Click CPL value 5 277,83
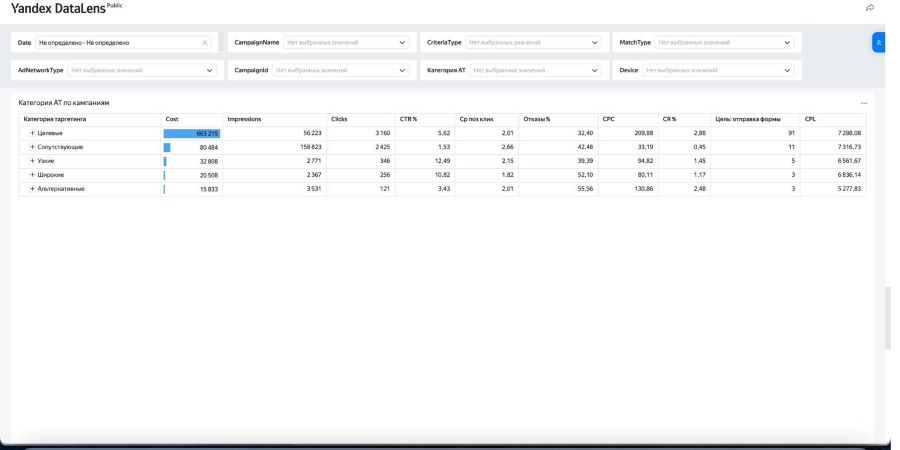The image size is (900, 450). pyautogui.click(x=849, y=188)
